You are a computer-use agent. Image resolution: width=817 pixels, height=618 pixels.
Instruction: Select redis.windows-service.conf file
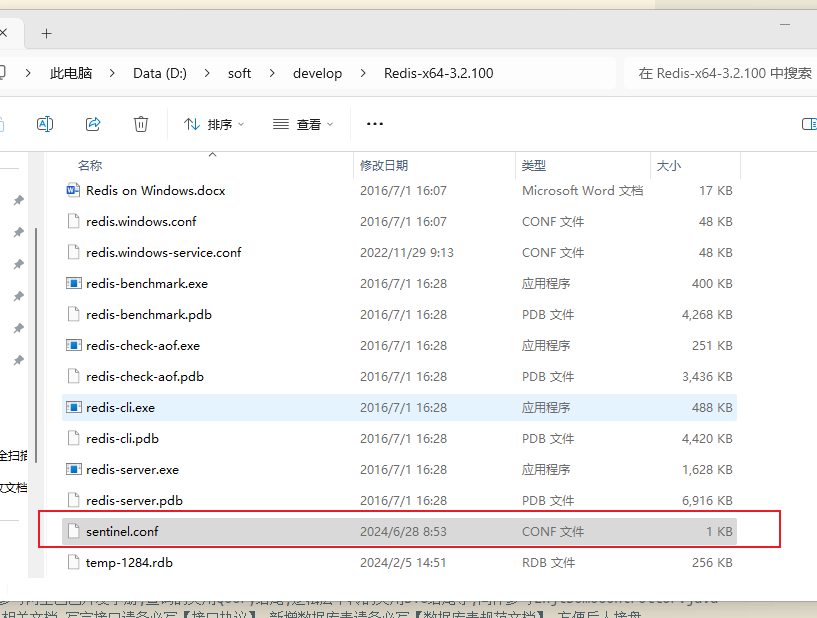399,253
